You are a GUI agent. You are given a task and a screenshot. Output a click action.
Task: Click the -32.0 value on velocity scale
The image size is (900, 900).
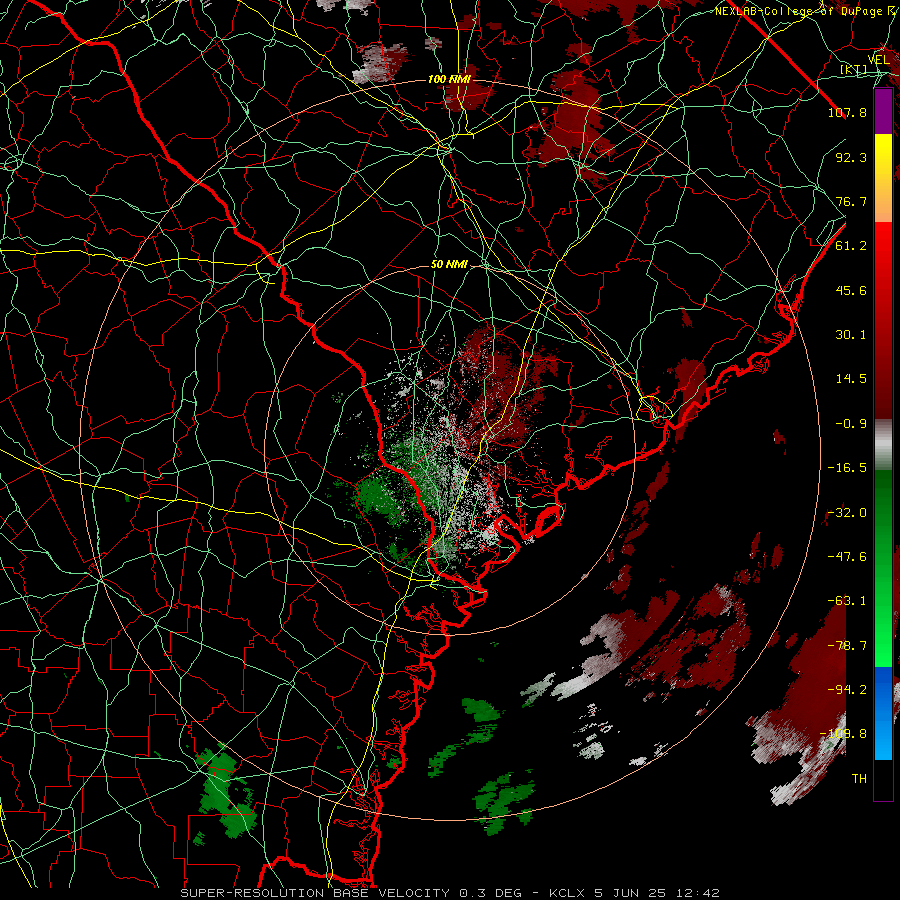coord(847,513)
